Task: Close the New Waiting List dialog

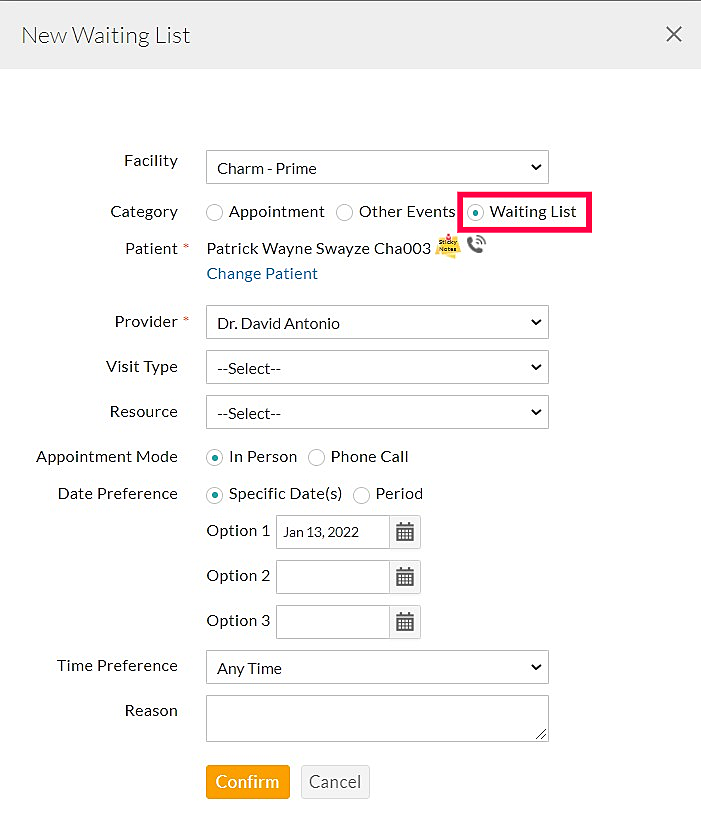Action: tap(673, 33)
